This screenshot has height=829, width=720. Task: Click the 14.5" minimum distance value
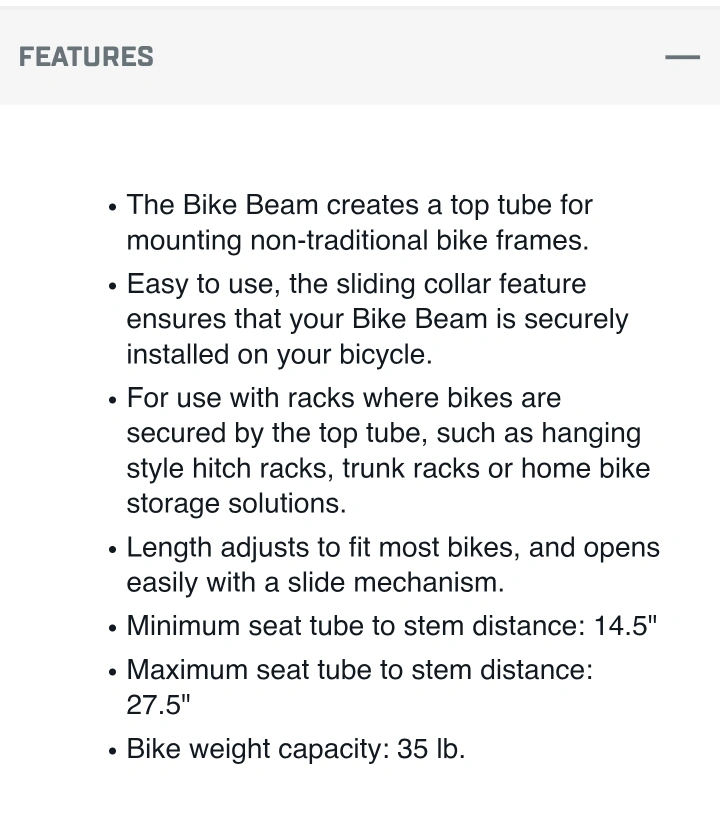click(626, 626)
